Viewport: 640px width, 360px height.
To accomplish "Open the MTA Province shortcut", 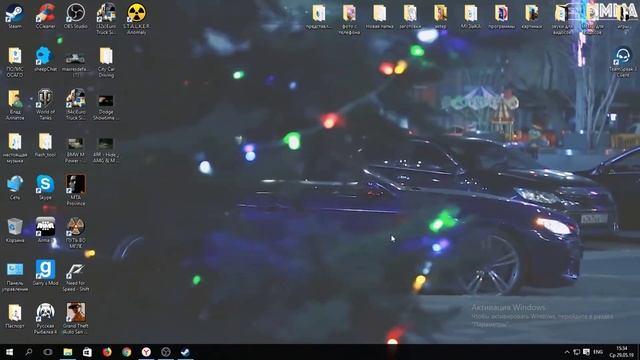I will point(76,189).
